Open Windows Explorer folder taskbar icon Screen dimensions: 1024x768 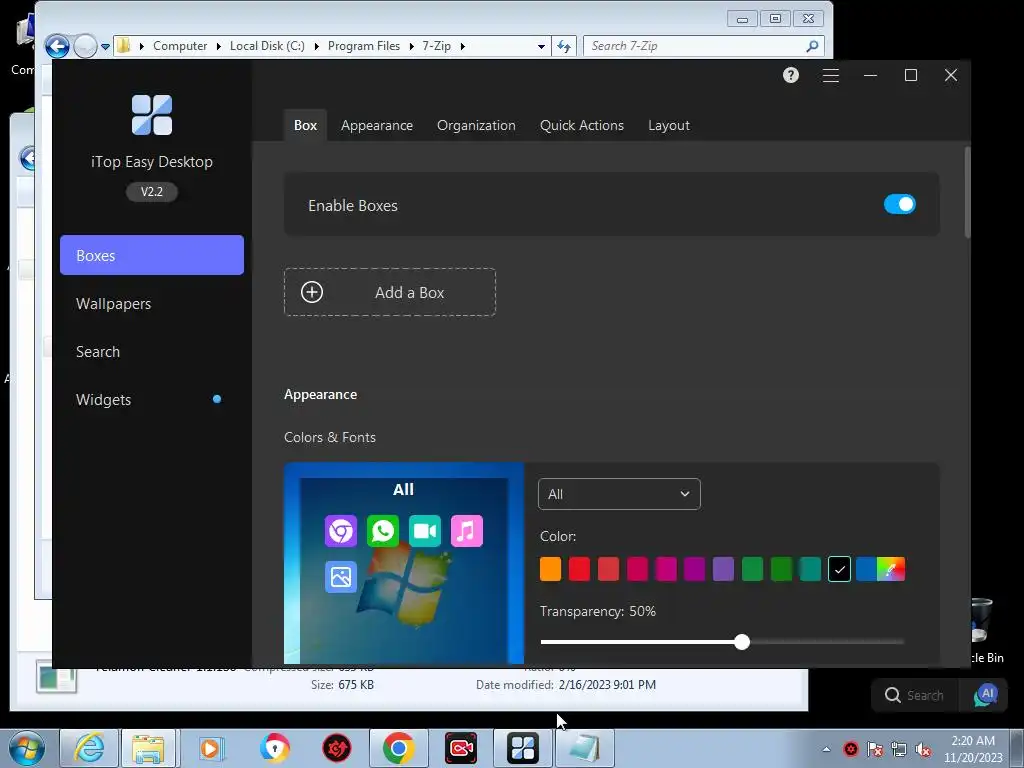pos(148,748)
